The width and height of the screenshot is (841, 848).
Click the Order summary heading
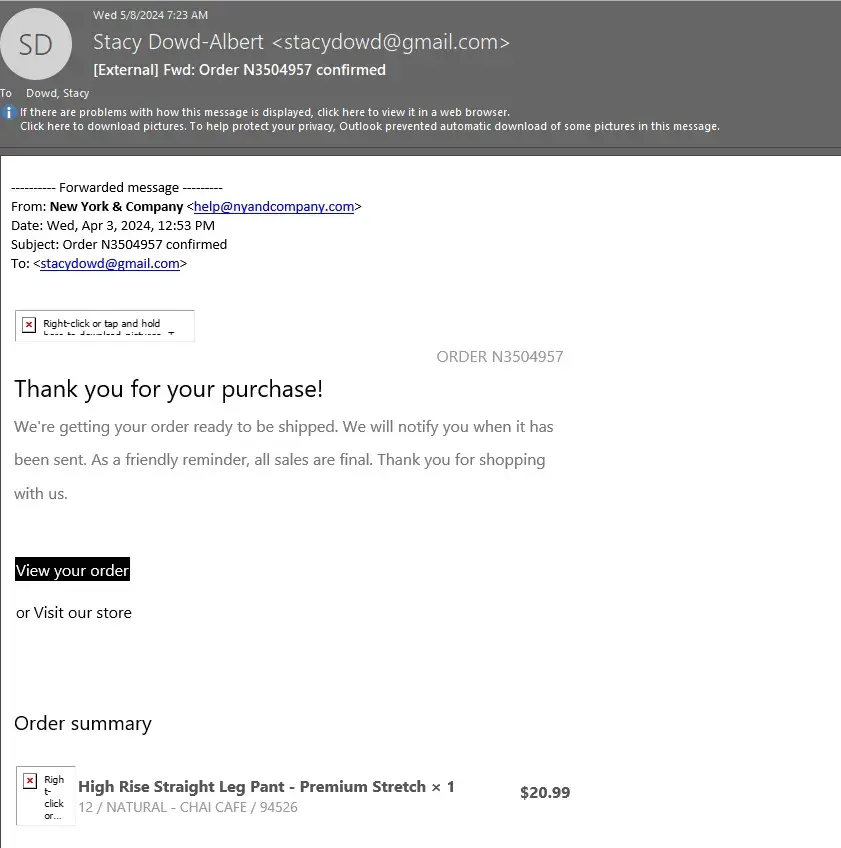[83, 724]
